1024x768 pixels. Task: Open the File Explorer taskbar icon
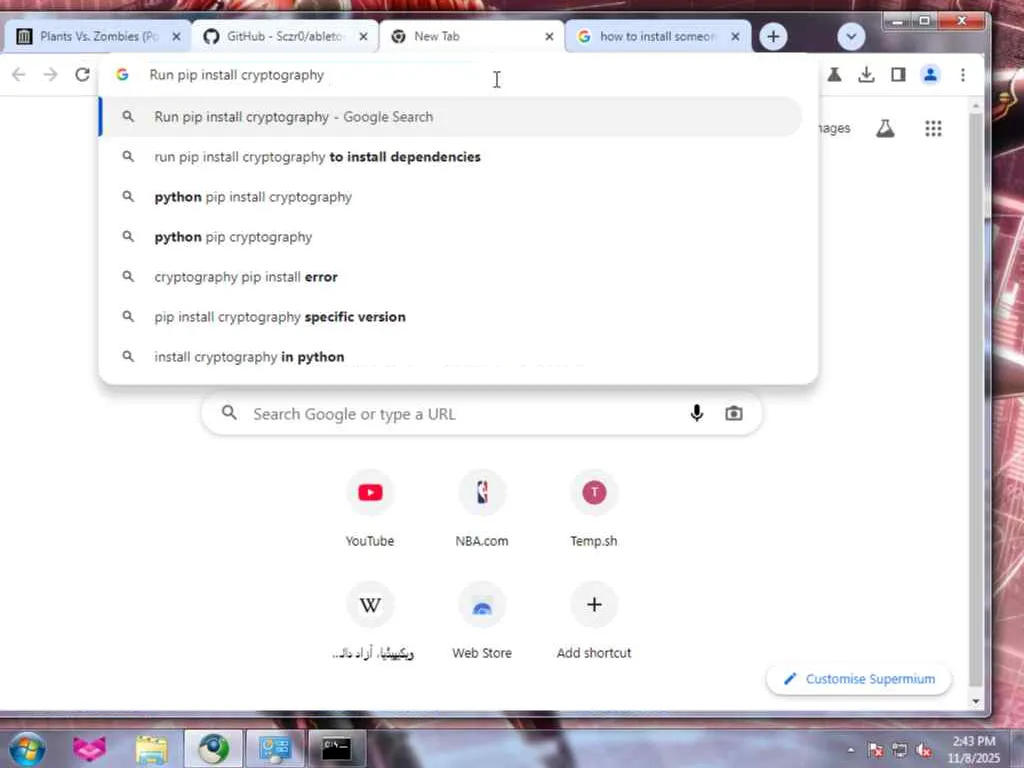152,748
